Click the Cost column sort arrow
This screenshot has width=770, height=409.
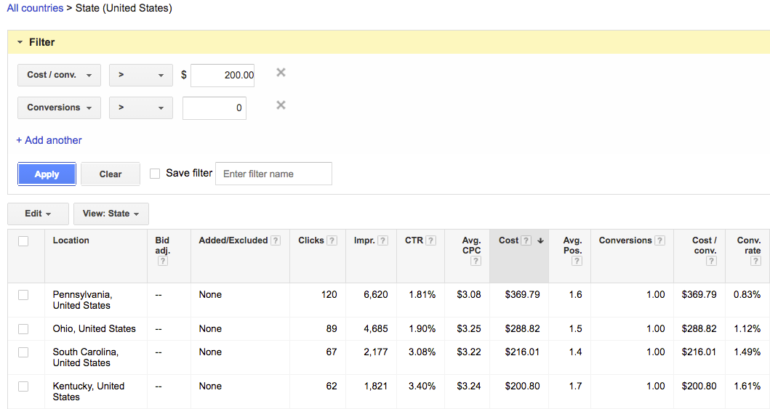click(540, 241)
